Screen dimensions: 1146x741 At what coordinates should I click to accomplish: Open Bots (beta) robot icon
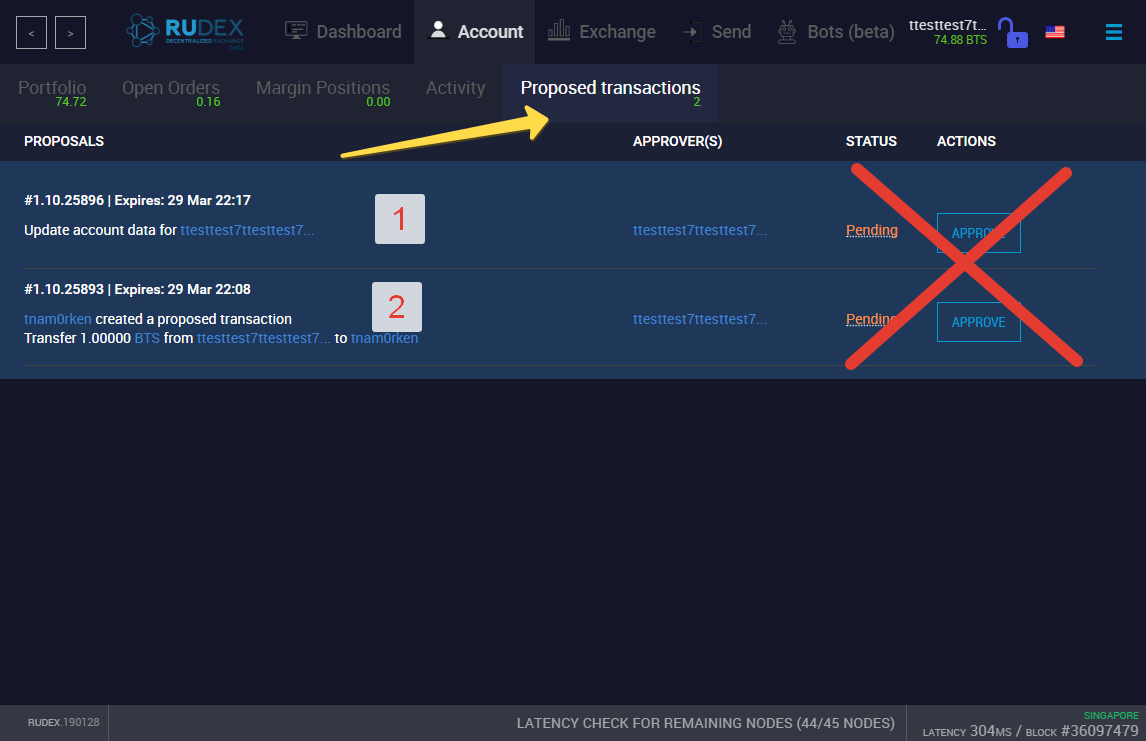pyautogui.click(x=786, y=31)
